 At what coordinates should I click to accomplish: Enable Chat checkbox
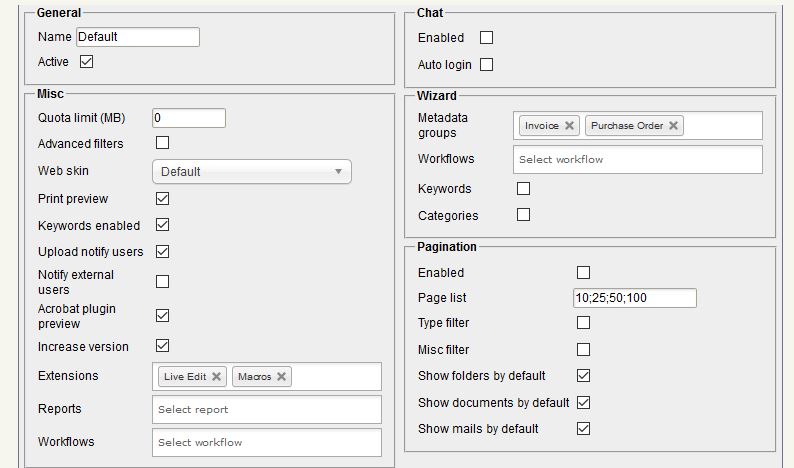[x=487, y=38]
